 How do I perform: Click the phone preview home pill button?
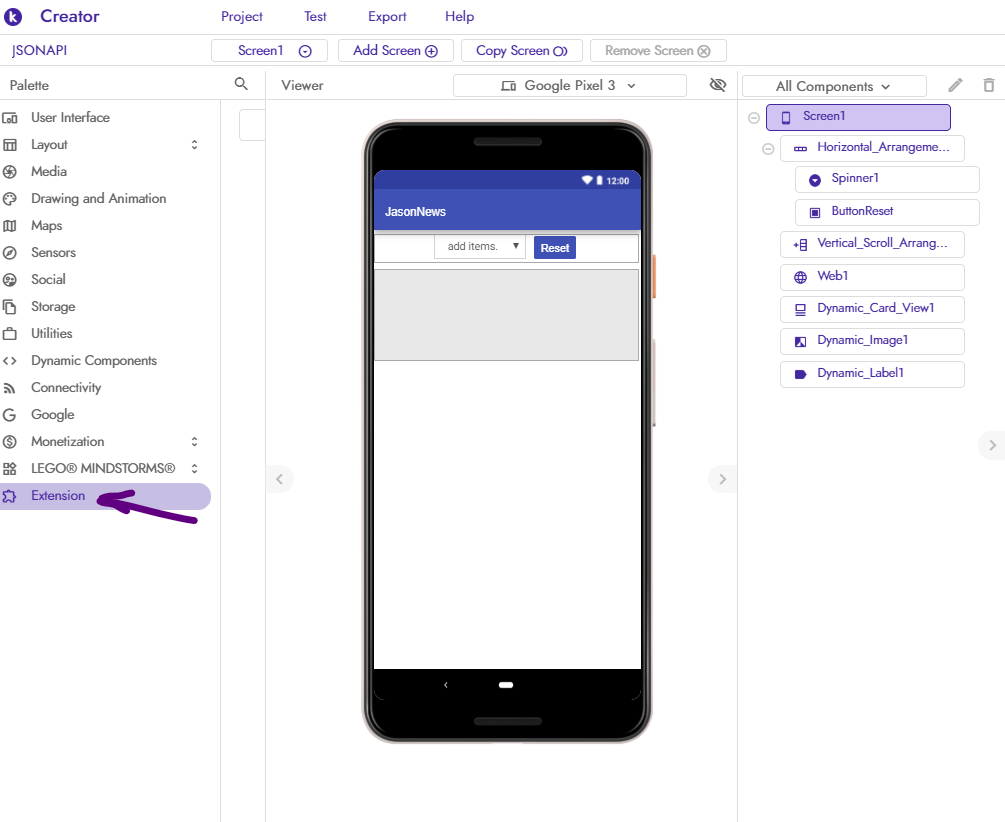[x=506, y=685]
